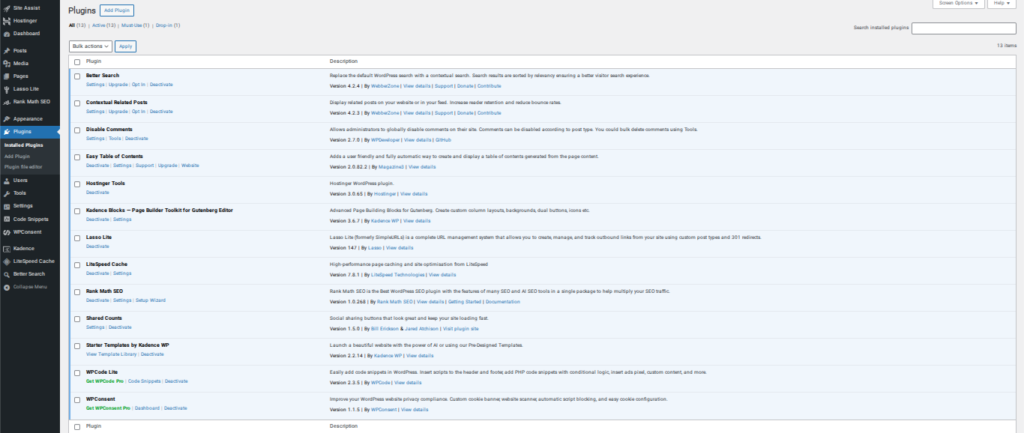This screenshot has height=433, width=1024.
Task: Open View Template Library link
Action: point(112,354)
